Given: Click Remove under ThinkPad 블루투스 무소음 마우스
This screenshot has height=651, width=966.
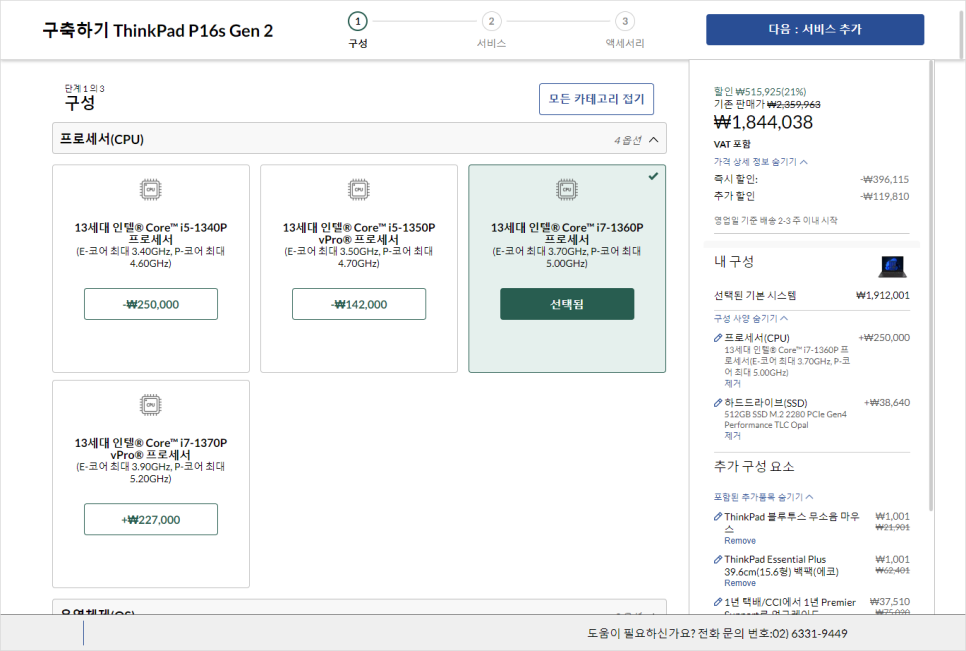Looking at the screenshot, I should [740, 541].
